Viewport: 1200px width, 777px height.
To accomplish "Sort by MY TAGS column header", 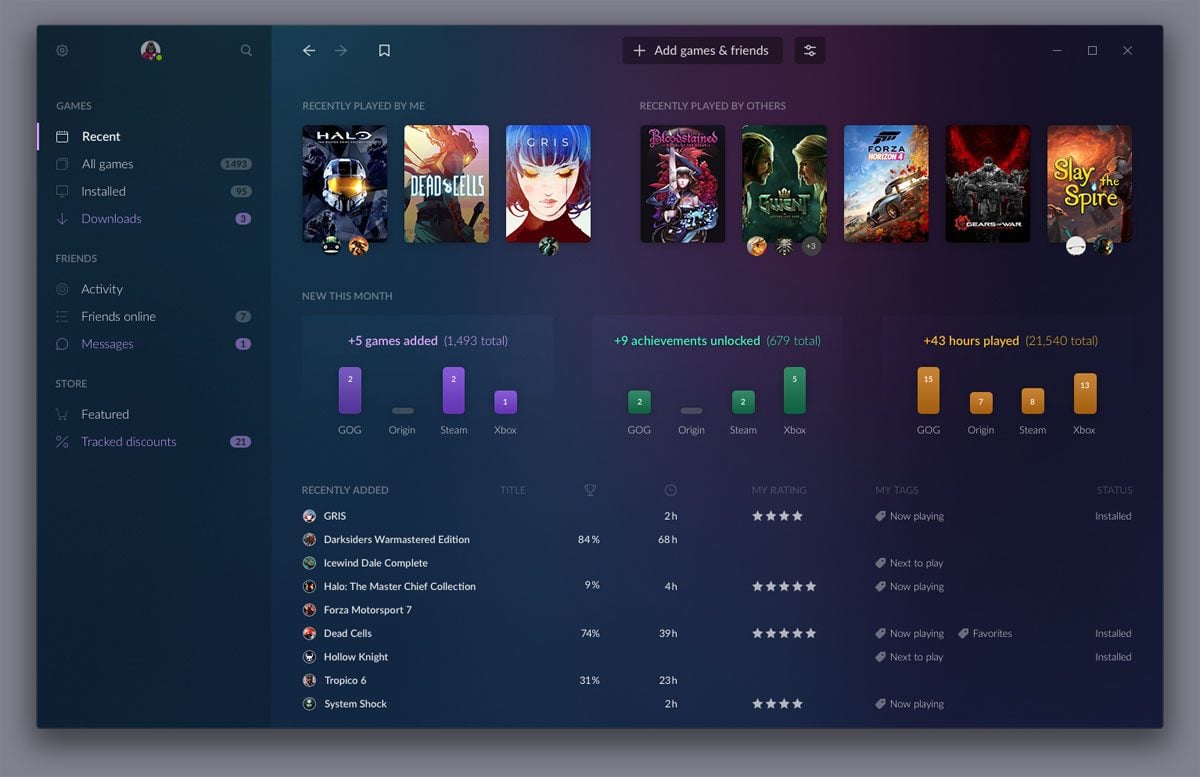I will [x=897, y=490].
